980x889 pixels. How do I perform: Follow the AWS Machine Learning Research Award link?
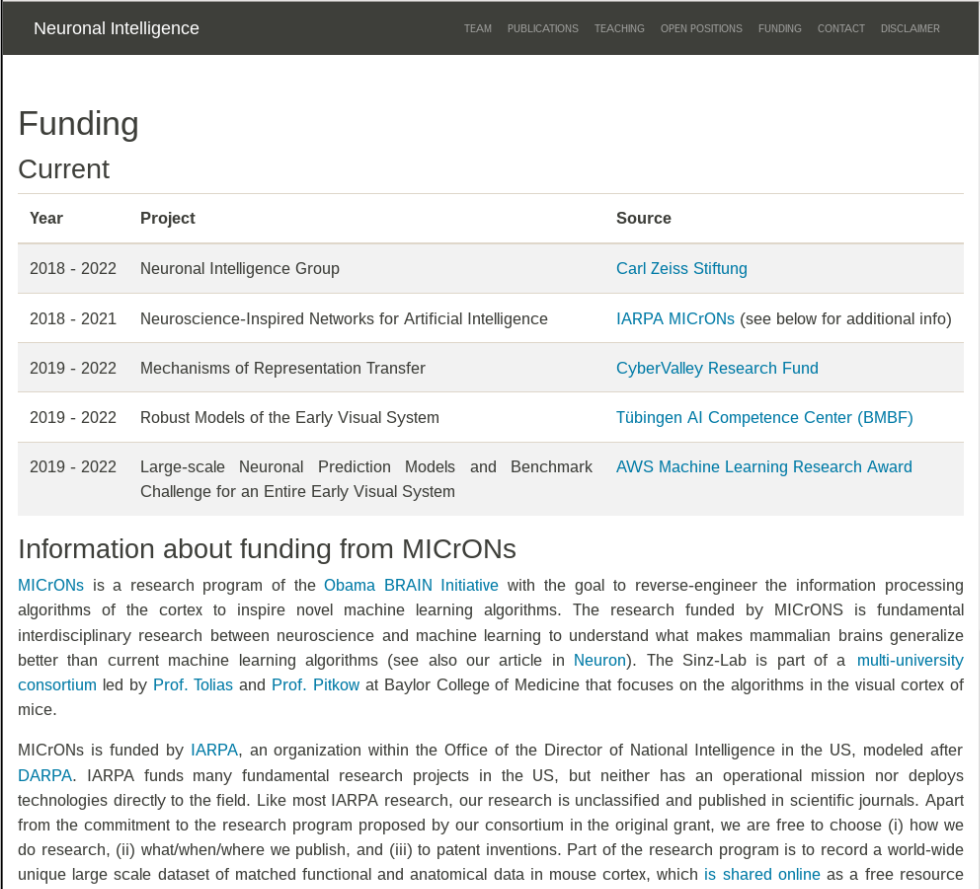764,467
